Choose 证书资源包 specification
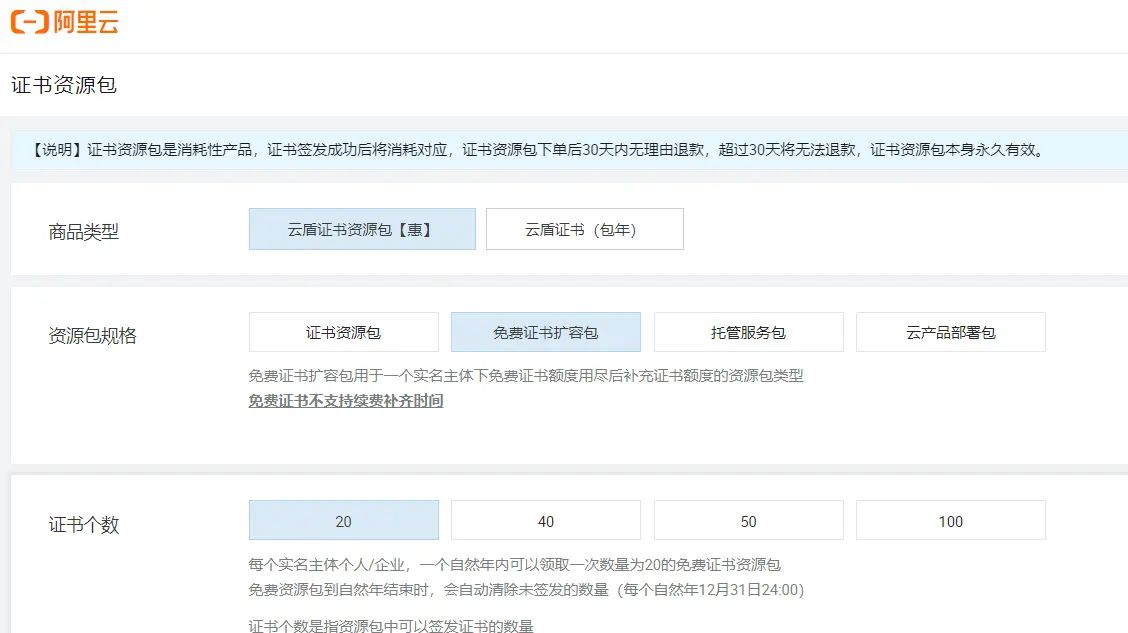This screenshot has width=1128, height=633. (x=344, y=332)
